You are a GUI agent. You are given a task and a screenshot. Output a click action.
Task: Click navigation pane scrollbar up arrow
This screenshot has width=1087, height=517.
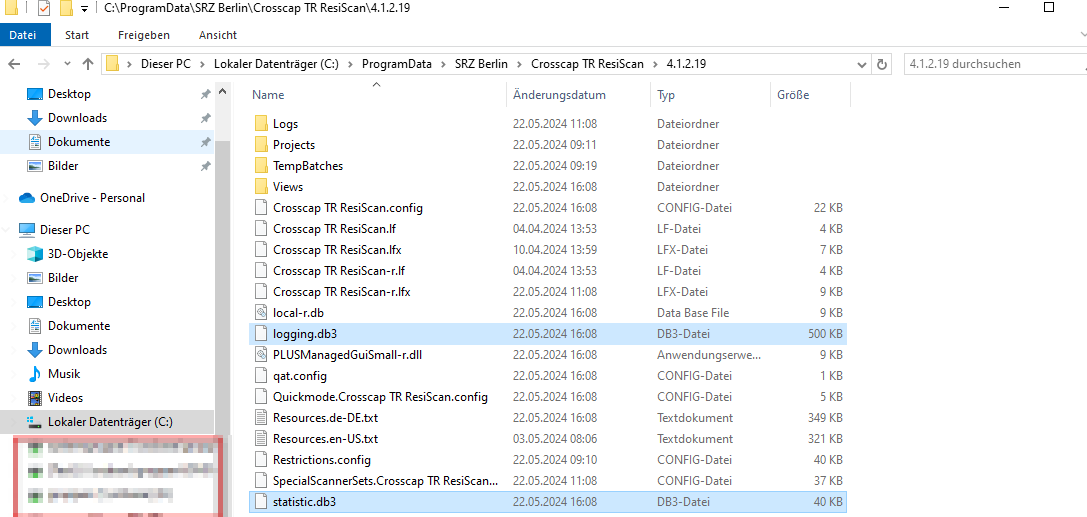pos(223,91)
